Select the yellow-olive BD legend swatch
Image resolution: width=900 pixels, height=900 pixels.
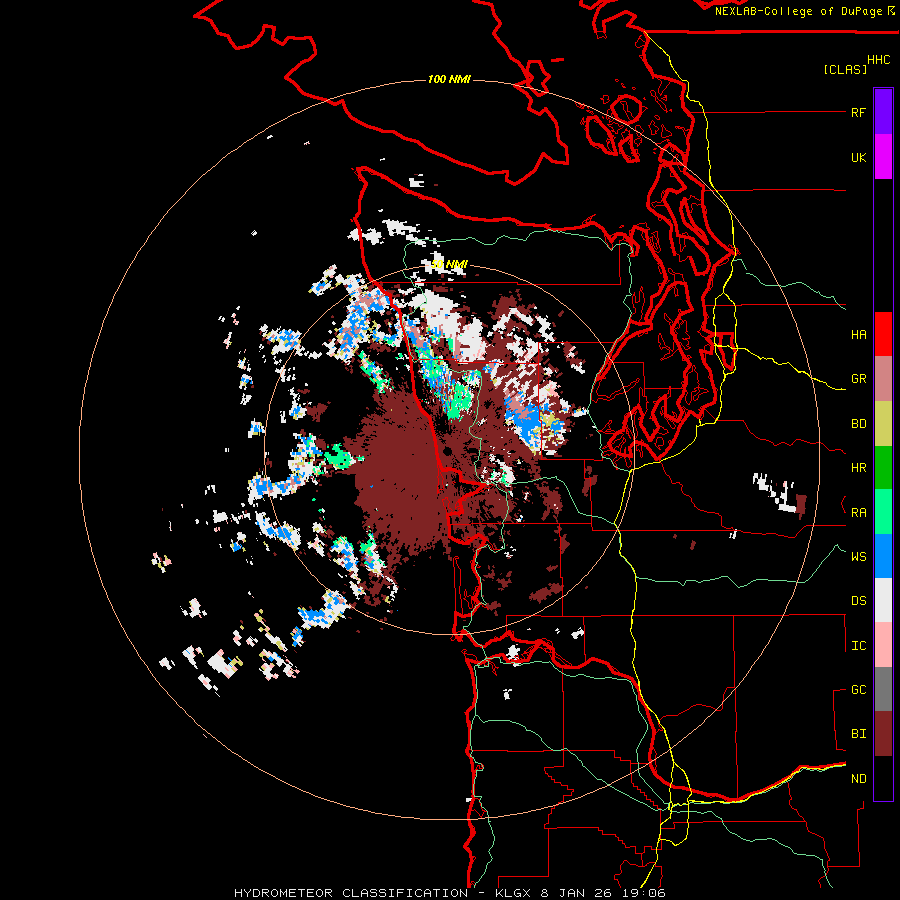click(x=883, y=424)
